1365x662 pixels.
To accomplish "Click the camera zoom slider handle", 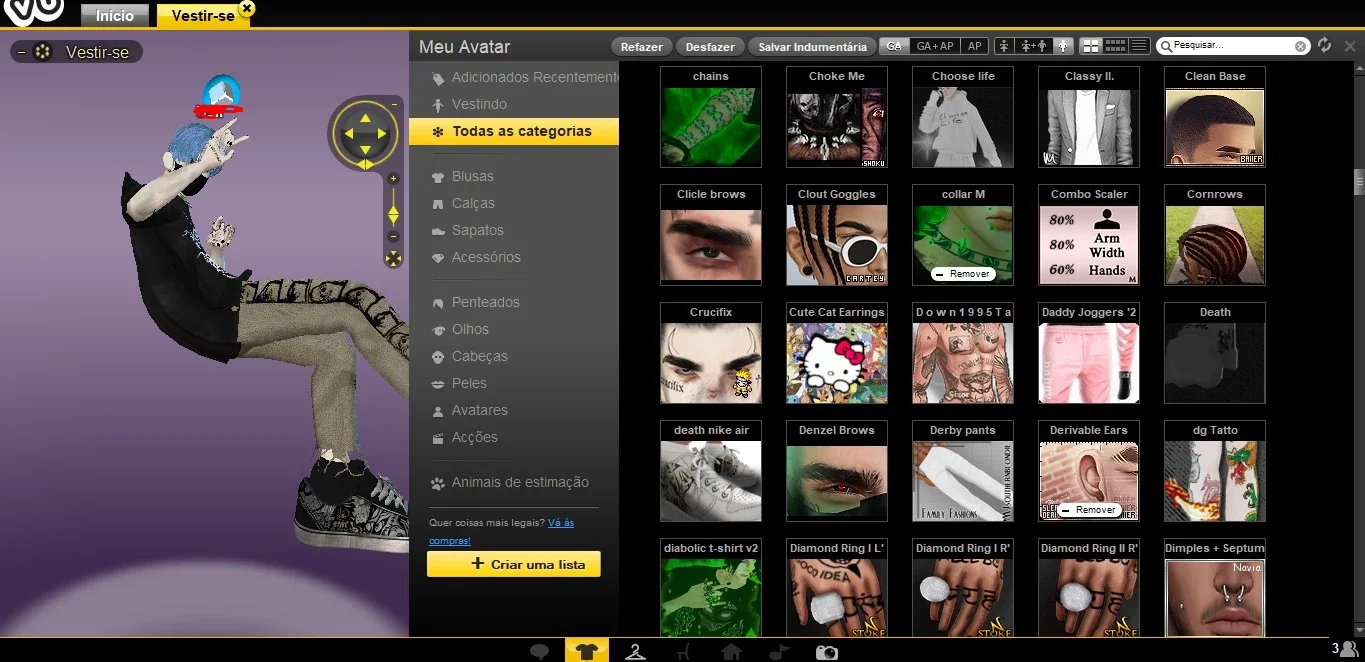I will click(x=393, y=214).
